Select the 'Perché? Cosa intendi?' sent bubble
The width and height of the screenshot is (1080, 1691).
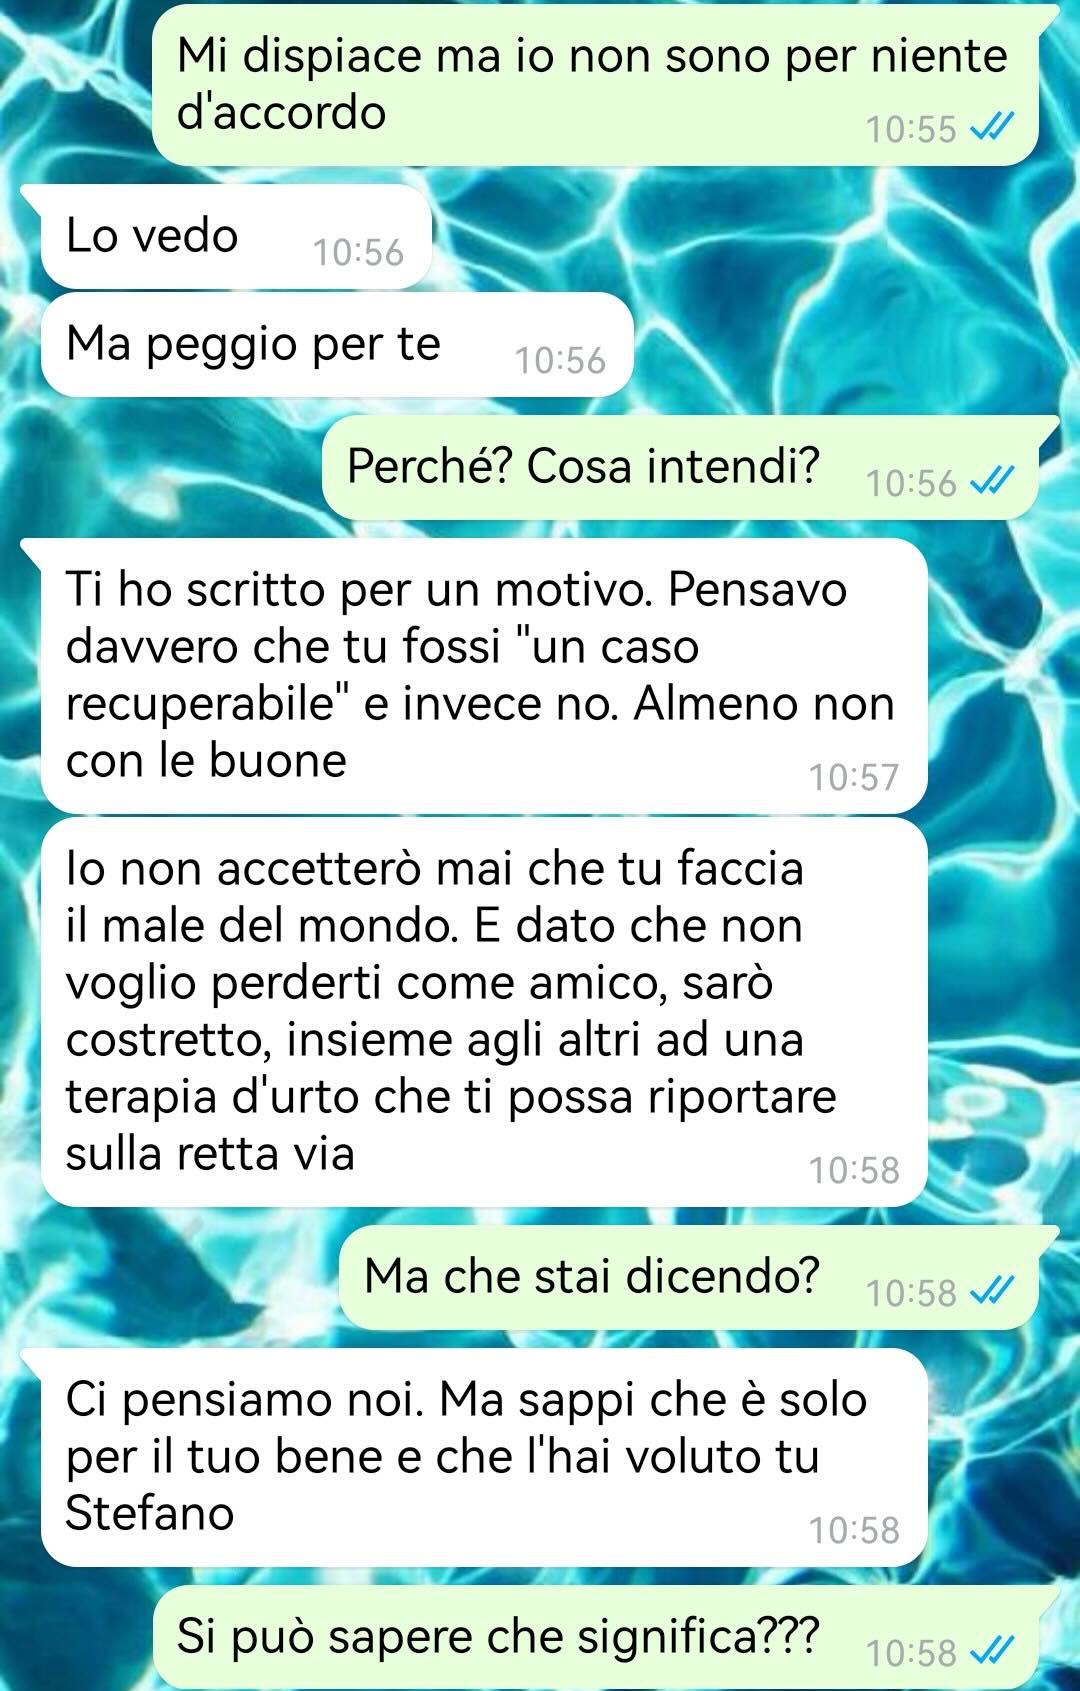tap(680, 467)
